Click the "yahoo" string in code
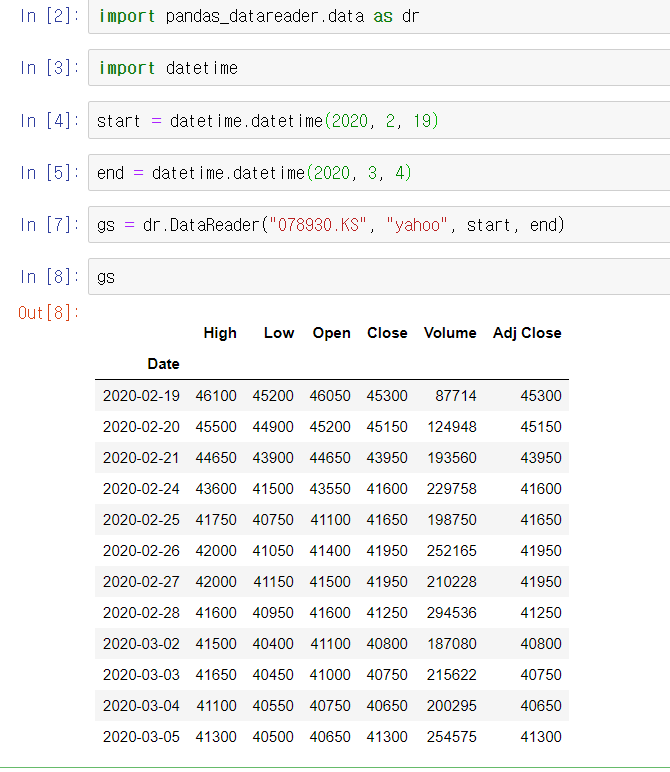Screen dimensions: 670x772 [x=417, y=225]
